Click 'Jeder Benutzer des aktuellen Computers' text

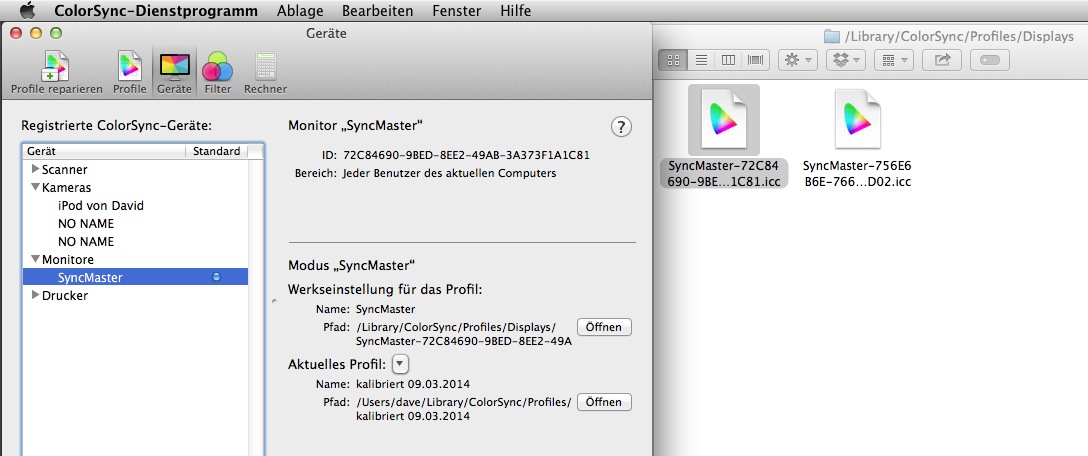450,174
